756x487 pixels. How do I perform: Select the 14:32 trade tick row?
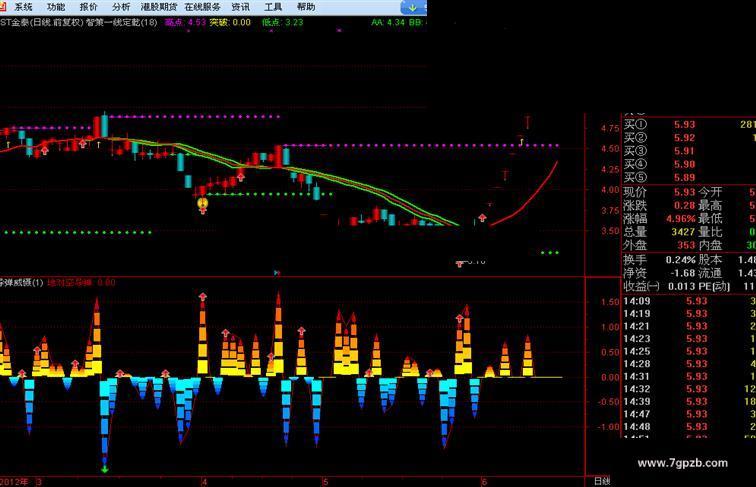tap(689, 389)
